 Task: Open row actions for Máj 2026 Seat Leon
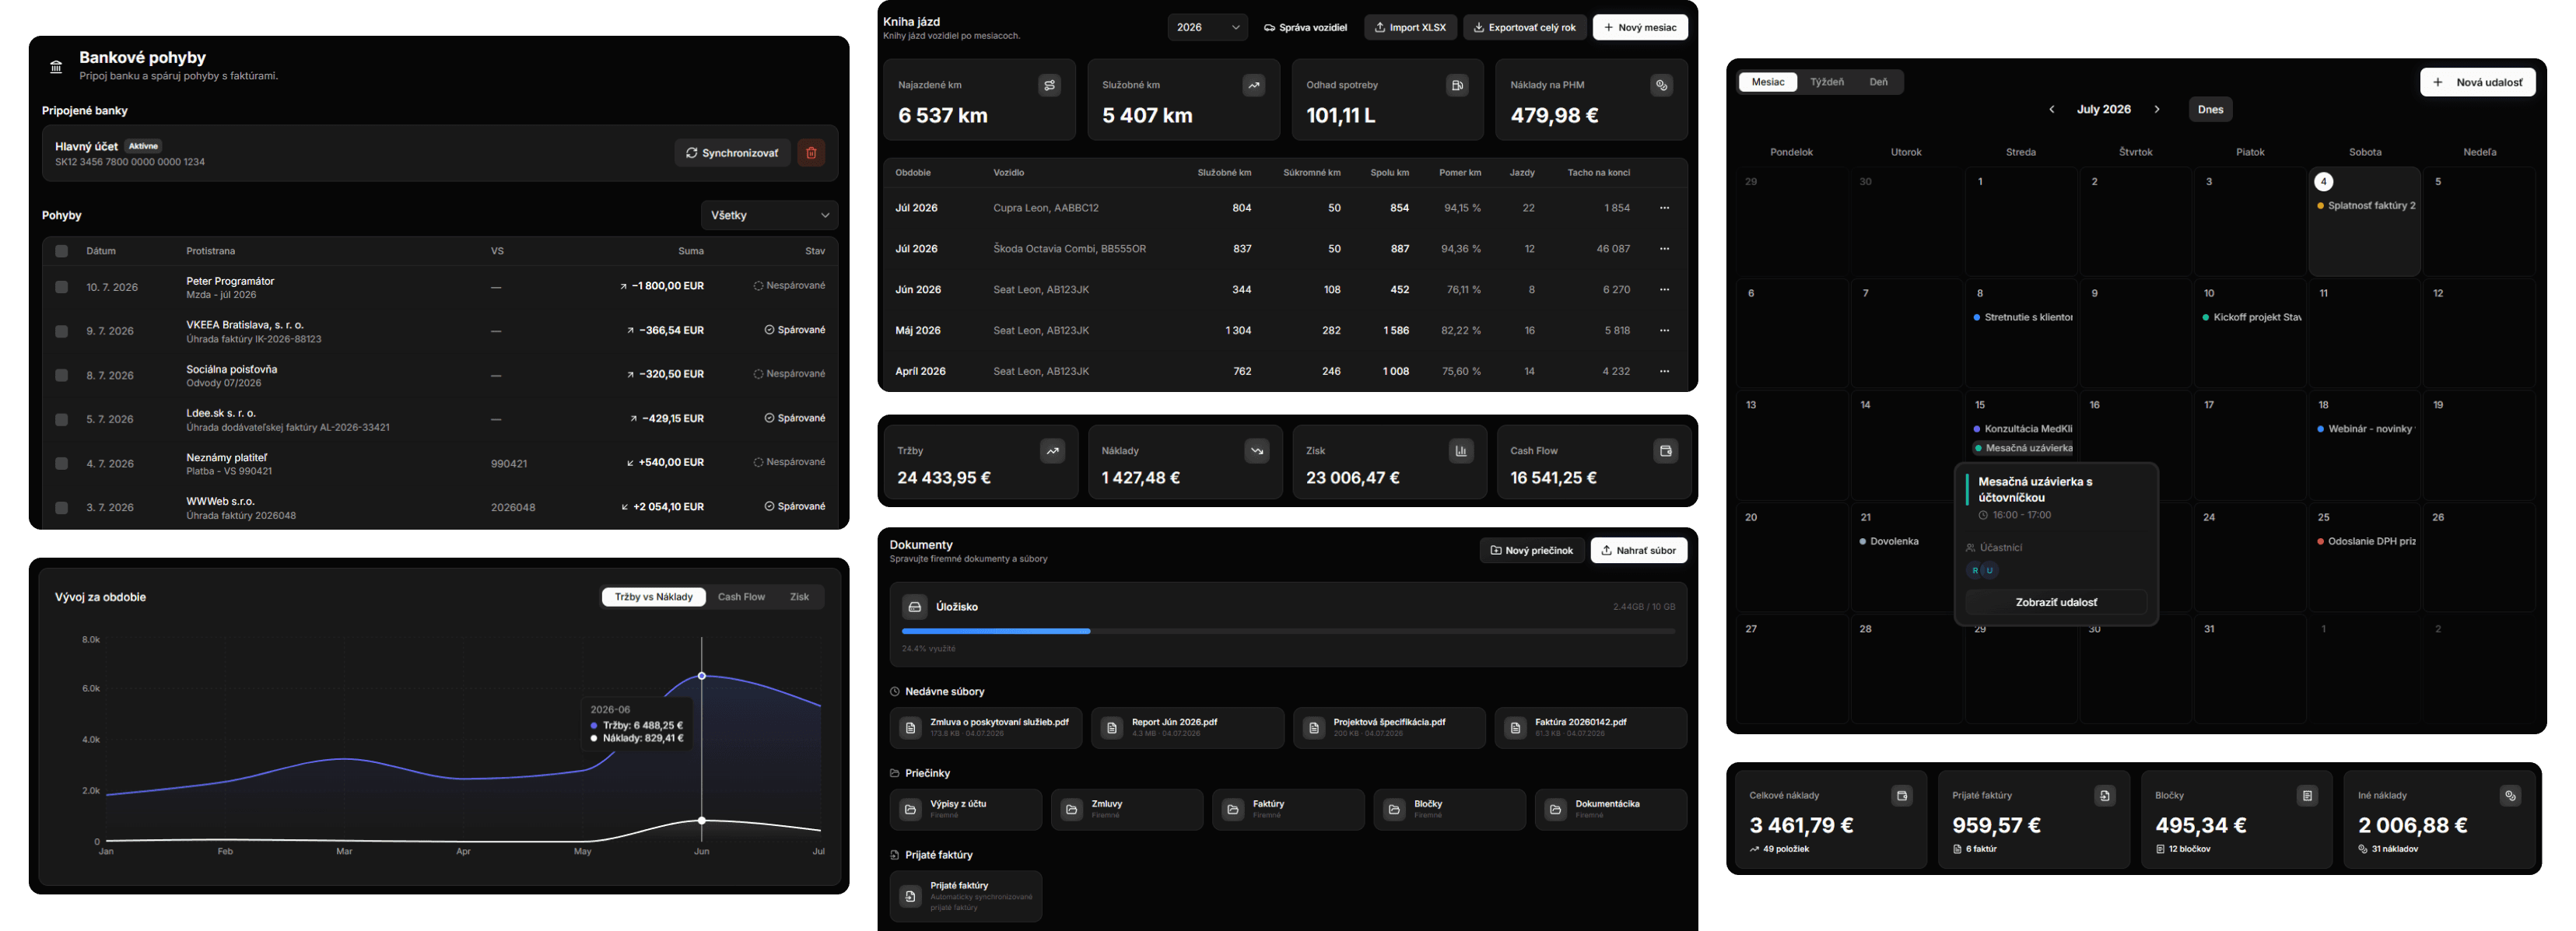pos(1664,330)
